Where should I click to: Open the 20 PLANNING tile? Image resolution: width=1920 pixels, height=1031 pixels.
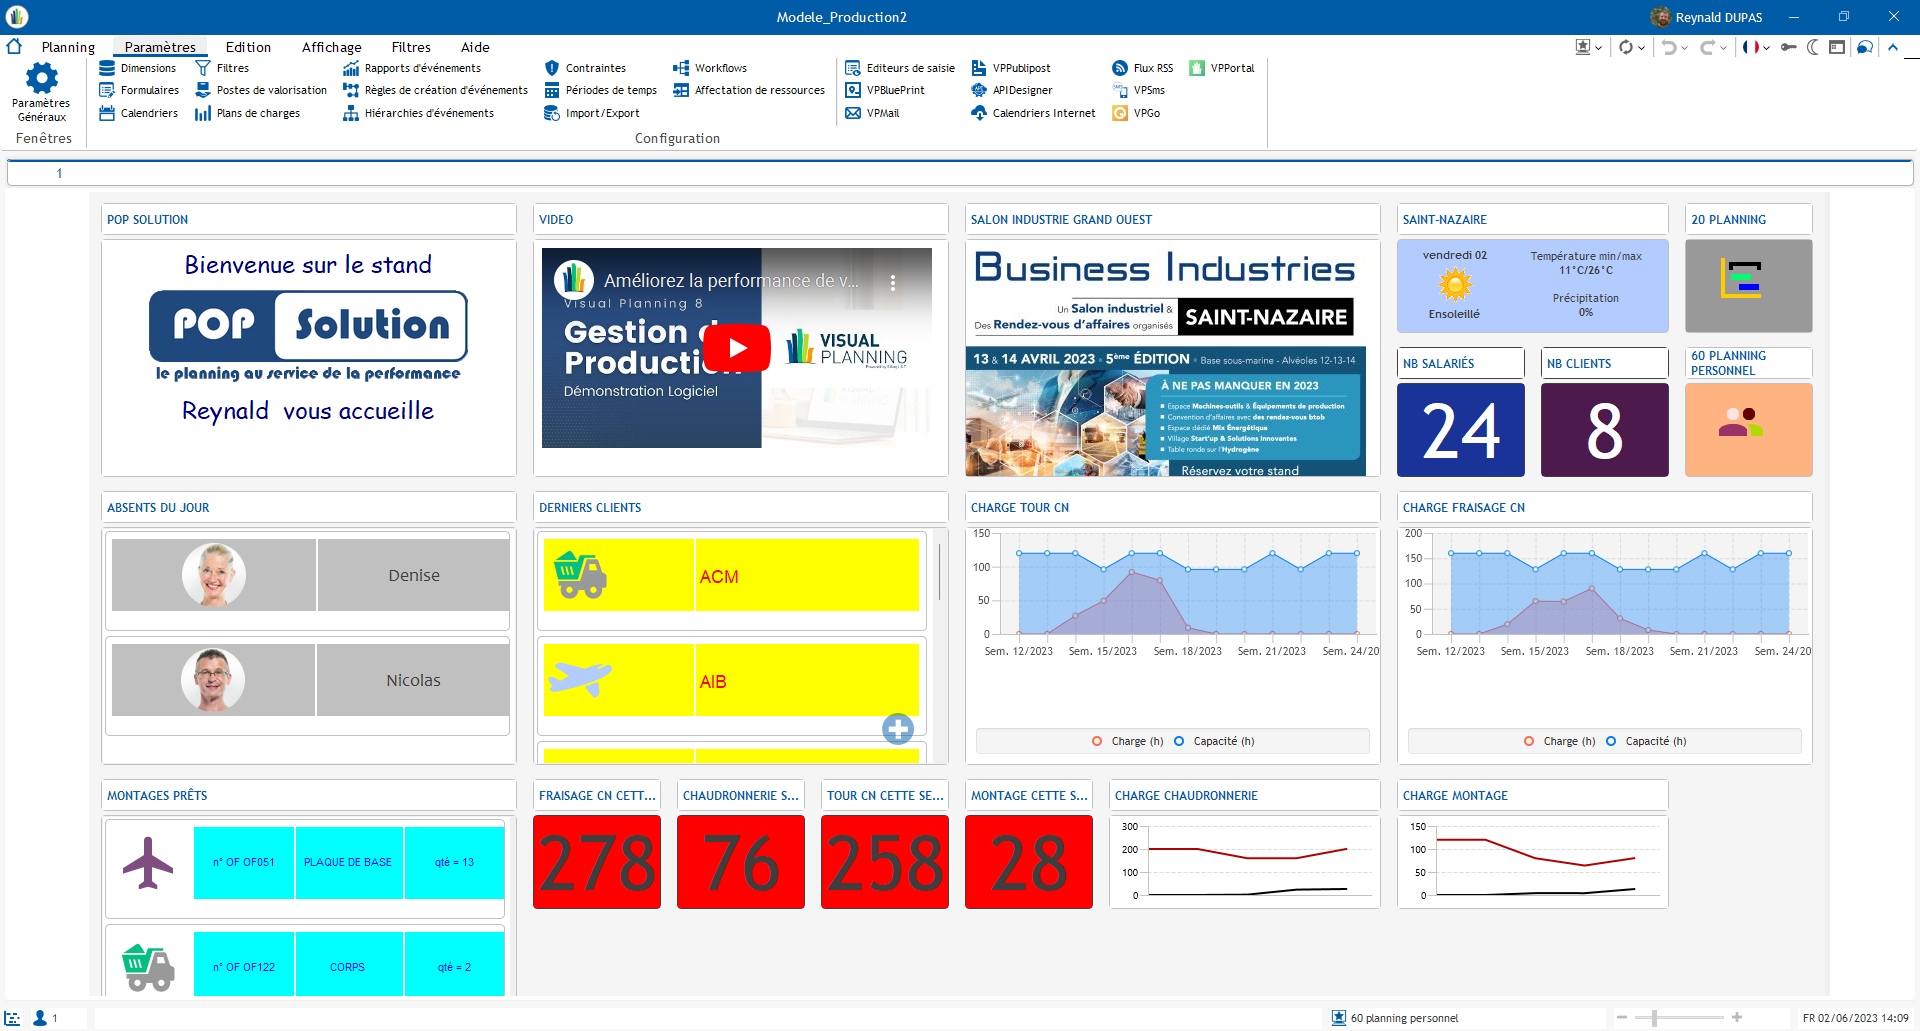tap(1748, 285)
